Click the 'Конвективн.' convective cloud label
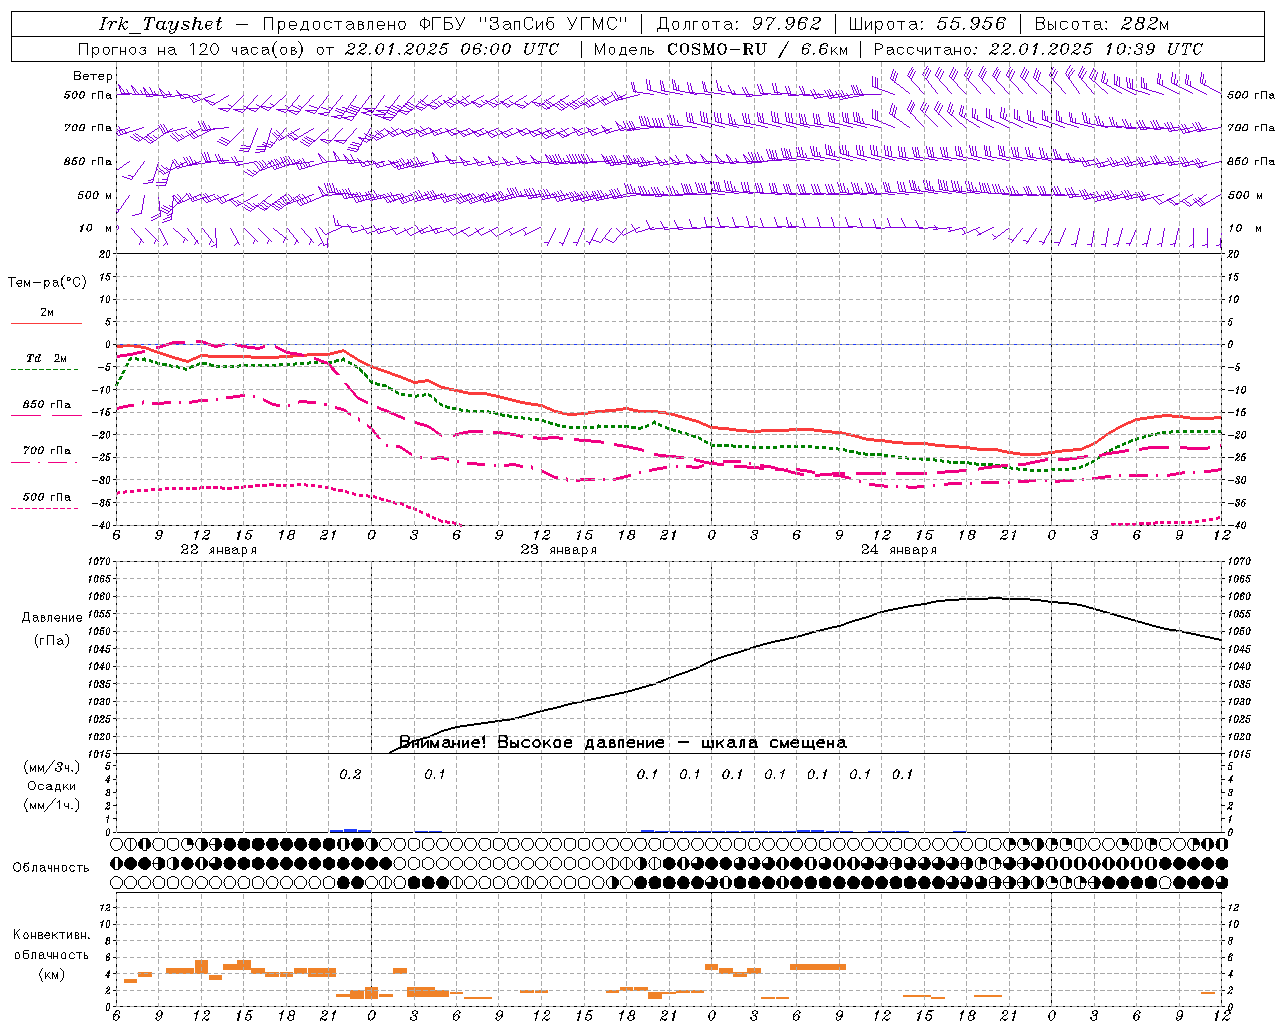Screen dimensions: 1280x1024 click(x=51, y=935)
